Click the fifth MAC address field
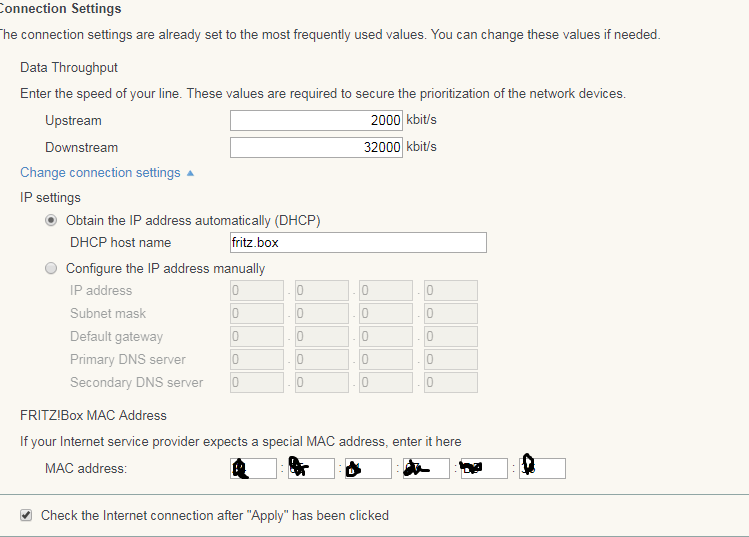 [x=484, y=468]
